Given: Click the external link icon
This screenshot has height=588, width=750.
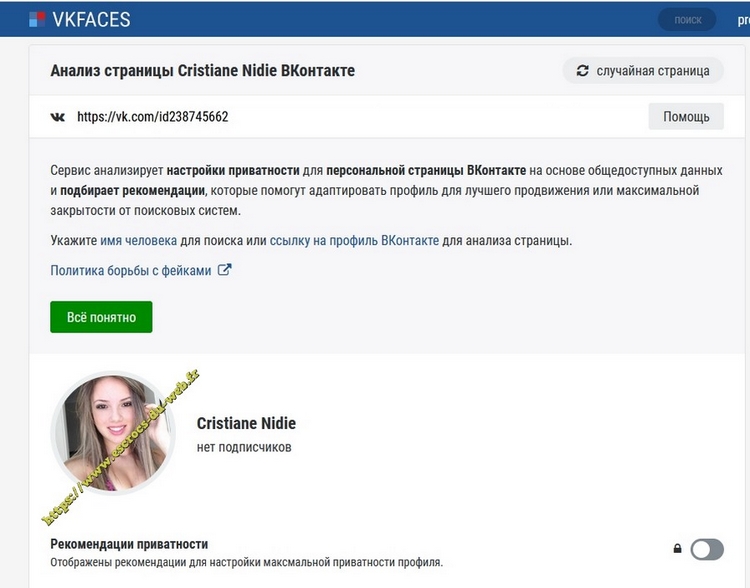Looking at the screenshot, I should pyautogui.click(x=224, y=270).
